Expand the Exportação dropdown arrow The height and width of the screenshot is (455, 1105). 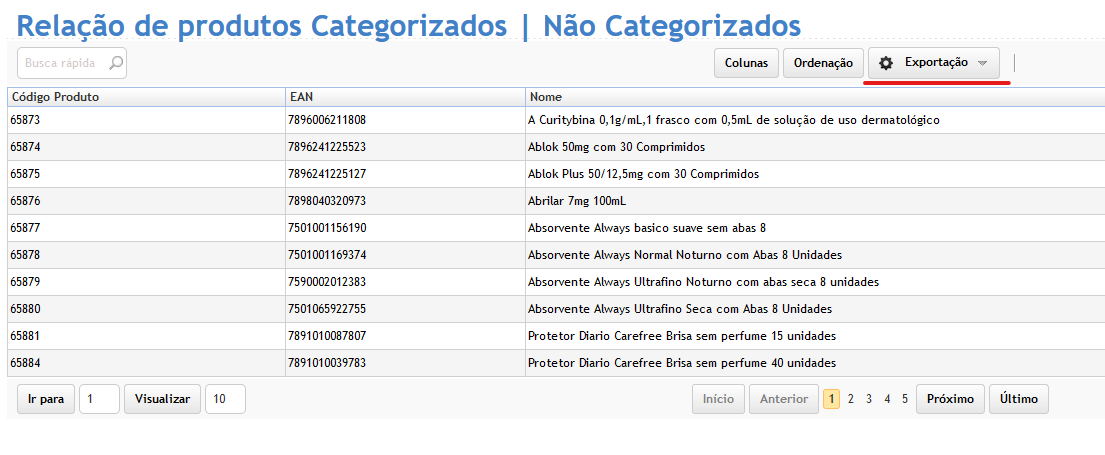[982, 63]
